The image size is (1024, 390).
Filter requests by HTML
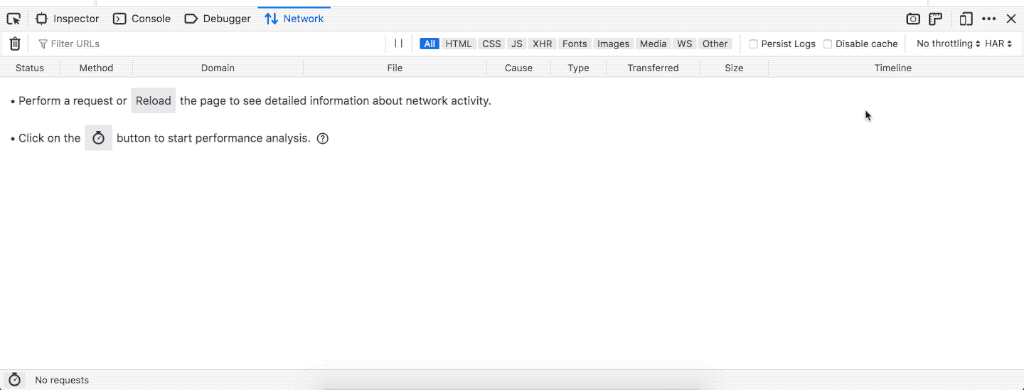pyautogui.click(x=458, y=44)
